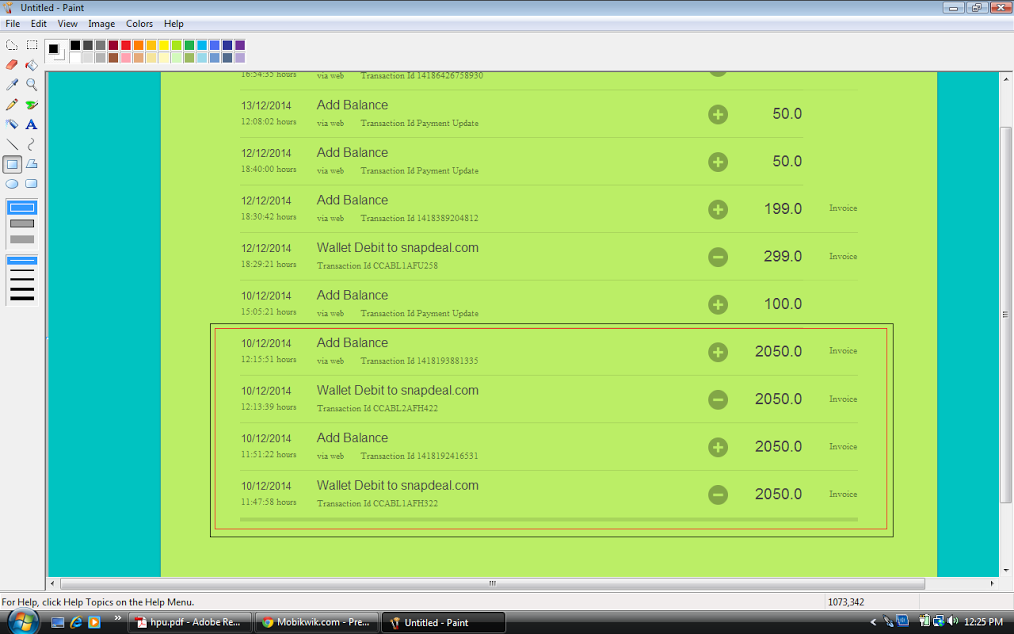Select the Eraser tool
Image resolution: width=1014 pixels, height=634 pixels.
12,65
